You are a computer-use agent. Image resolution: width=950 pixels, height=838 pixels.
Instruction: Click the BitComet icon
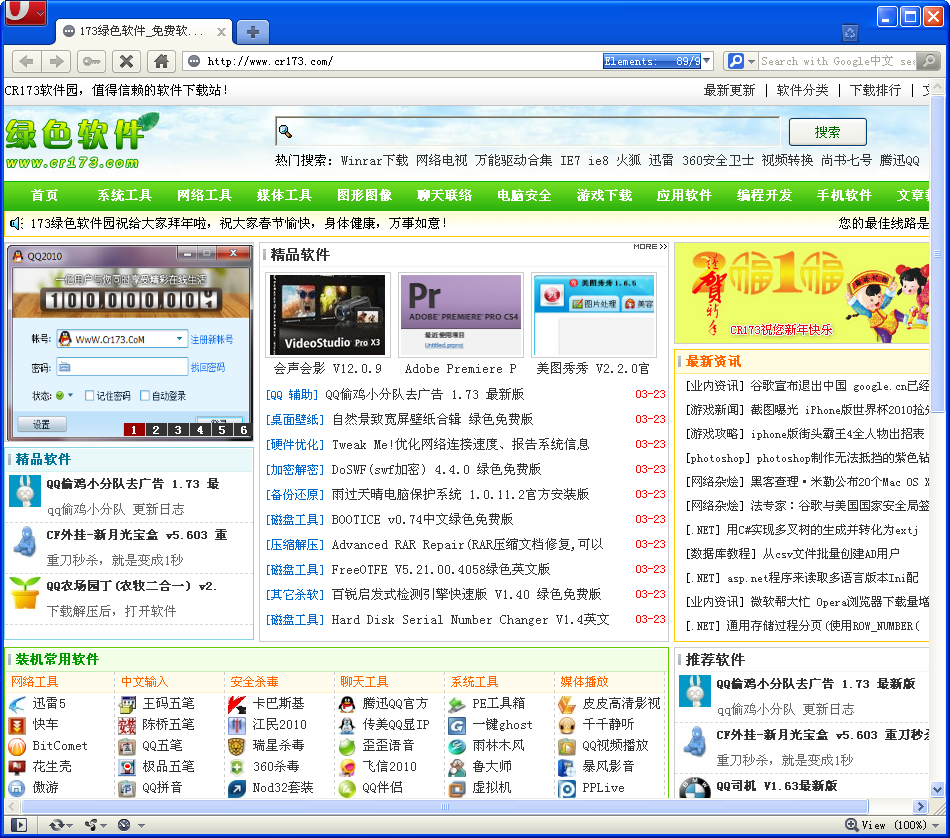(17, 746)
